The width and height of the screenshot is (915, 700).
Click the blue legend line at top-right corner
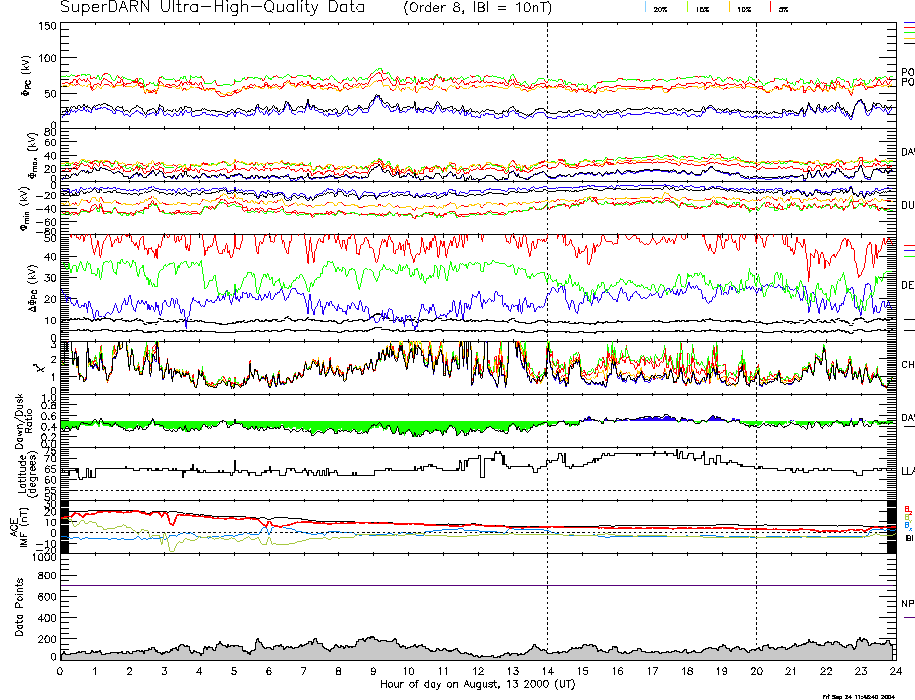(908, 20)
